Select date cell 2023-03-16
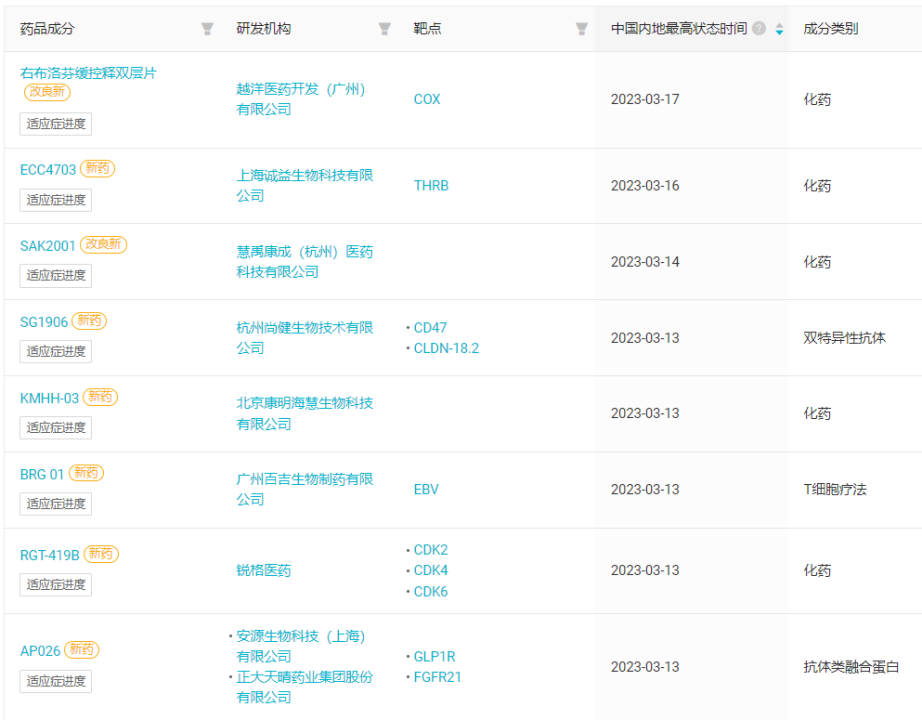Image resolution: width=922 pixels, height=720 pixels. click(x=645, y=185)
